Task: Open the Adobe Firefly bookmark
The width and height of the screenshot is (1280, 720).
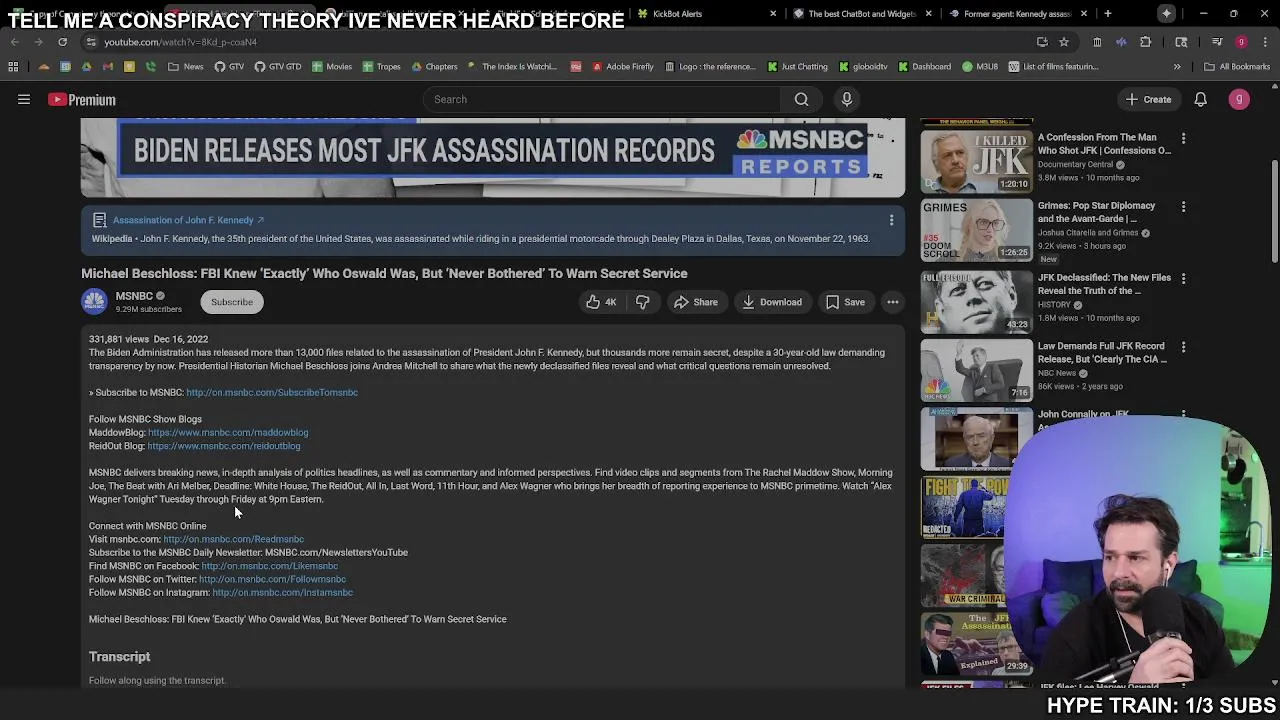Action: tap(623, 67)
